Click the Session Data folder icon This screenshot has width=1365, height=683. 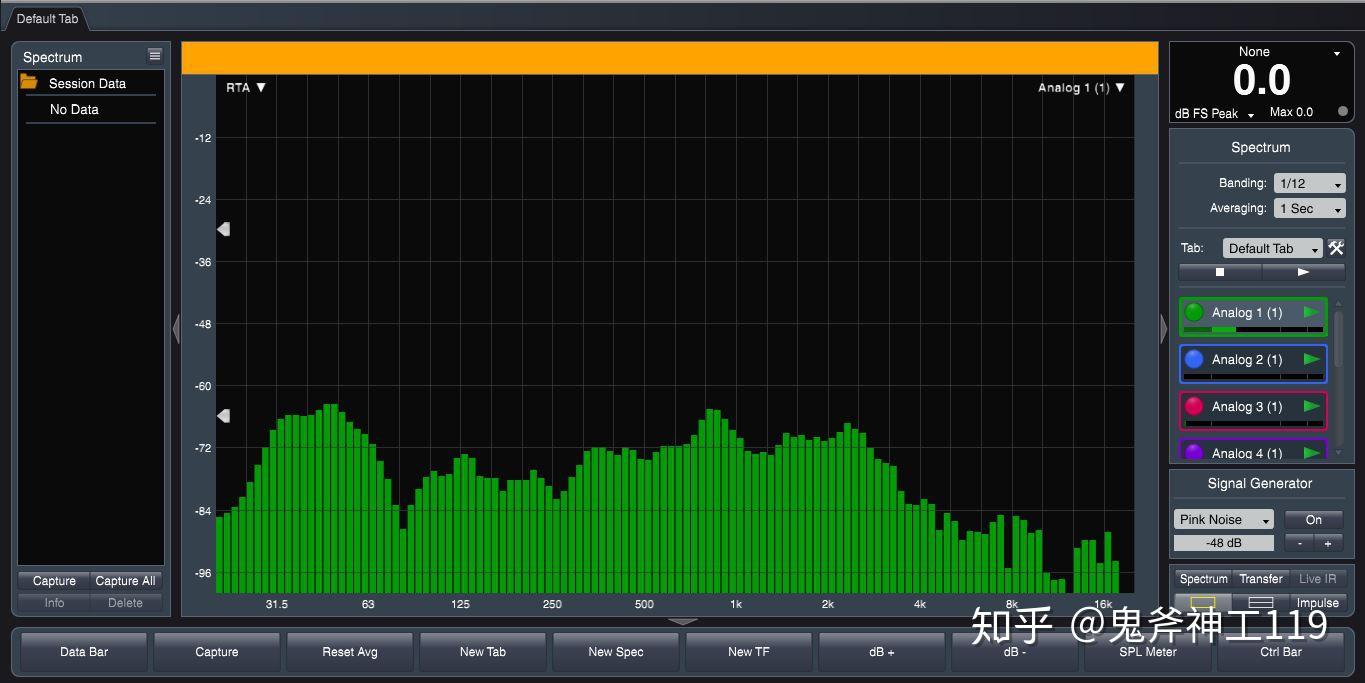coord(29,82)
